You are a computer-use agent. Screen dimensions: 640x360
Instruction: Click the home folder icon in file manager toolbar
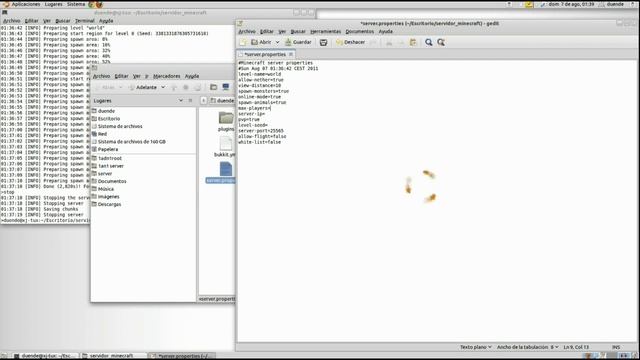point(213,87)
